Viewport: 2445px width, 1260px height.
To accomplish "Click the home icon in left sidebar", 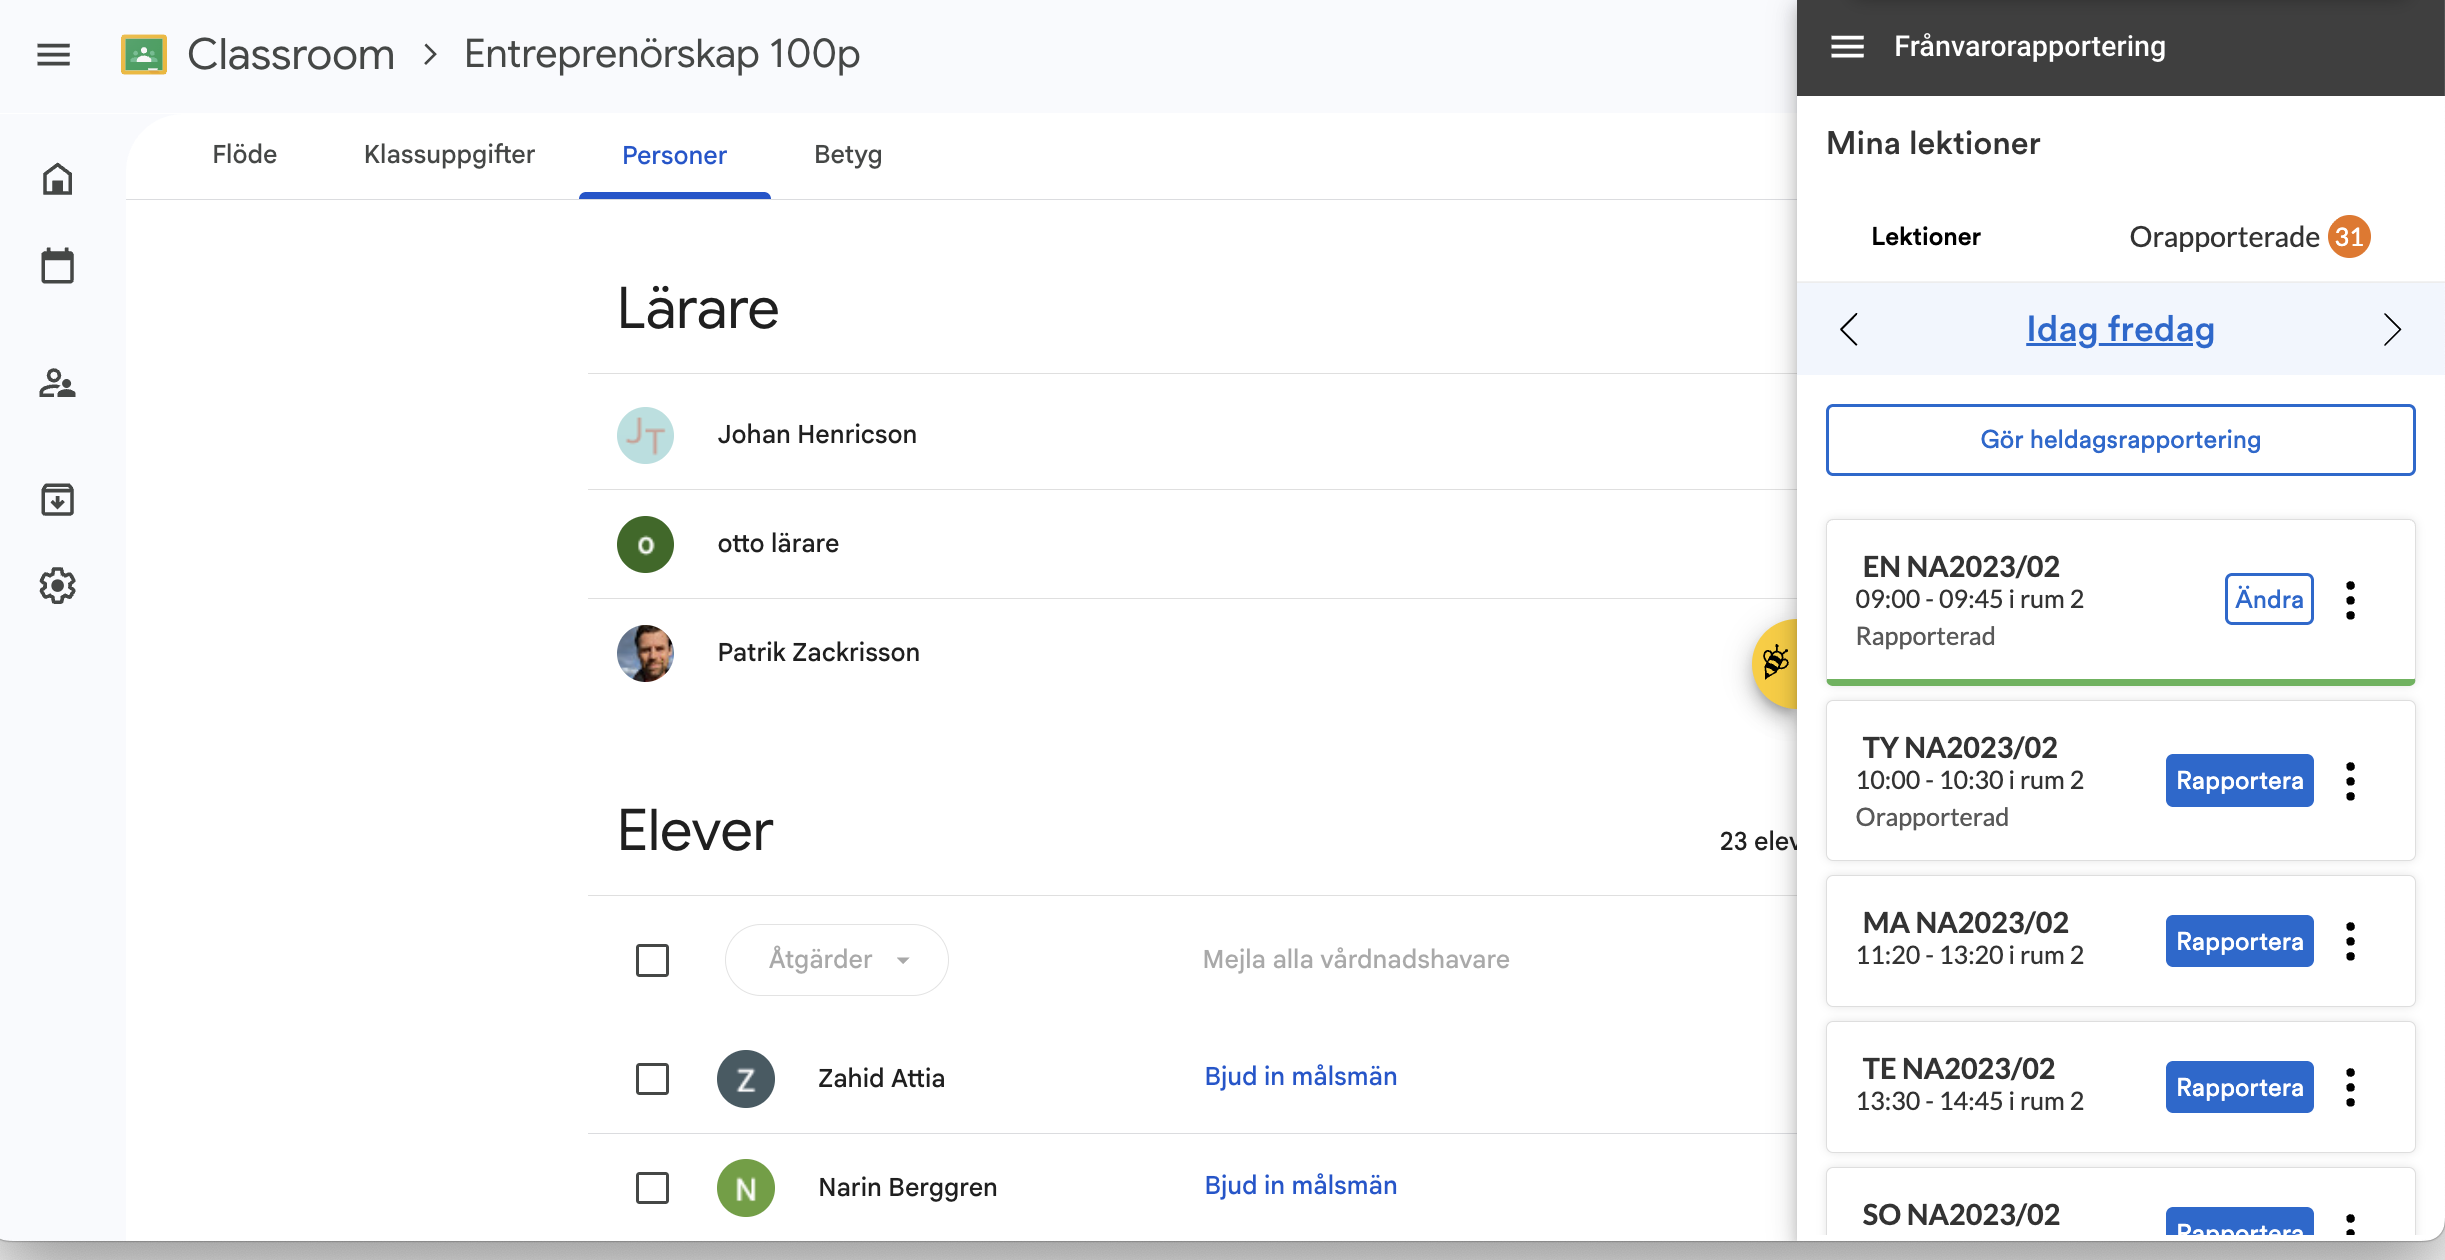I will 57,179.
